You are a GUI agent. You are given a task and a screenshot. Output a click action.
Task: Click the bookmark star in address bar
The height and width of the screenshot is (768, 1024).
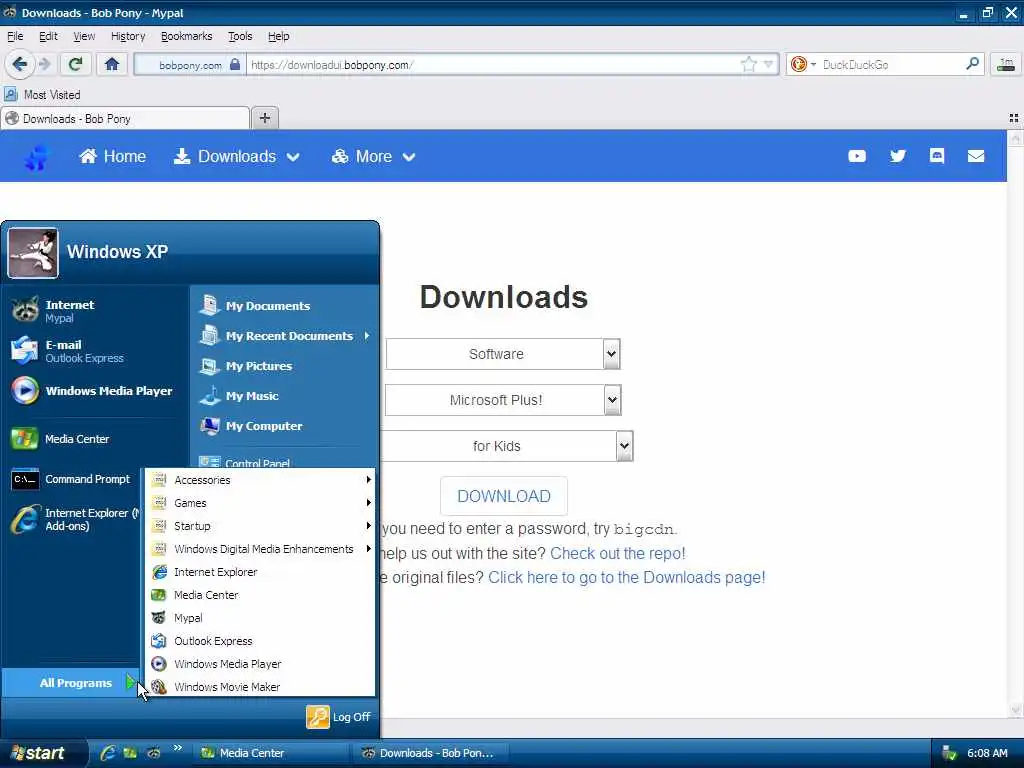tap(748, 64)
